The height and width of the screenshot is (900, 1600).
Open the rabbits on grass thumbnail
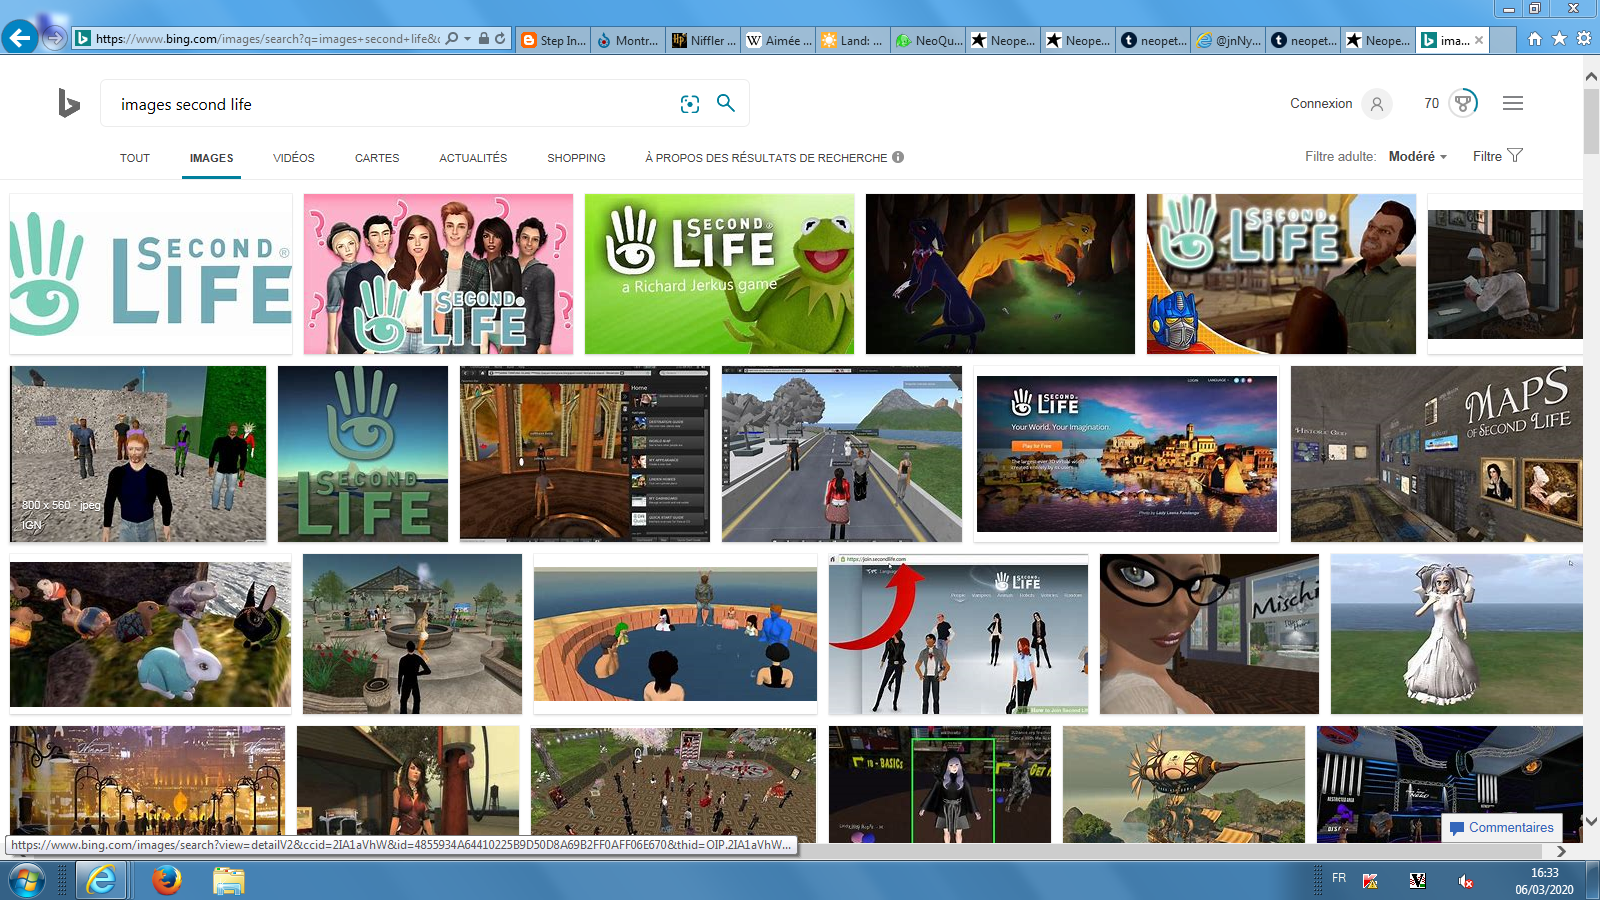coord(150,634)
